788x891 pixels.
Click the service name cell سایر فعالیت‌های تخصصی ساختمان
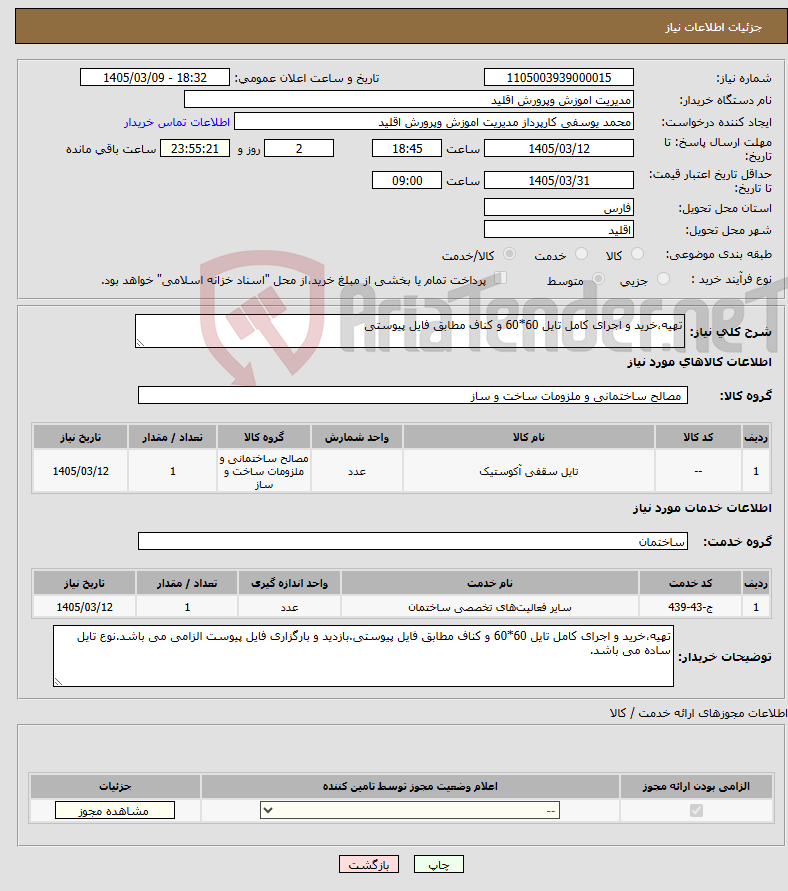[x=490, y=607]
